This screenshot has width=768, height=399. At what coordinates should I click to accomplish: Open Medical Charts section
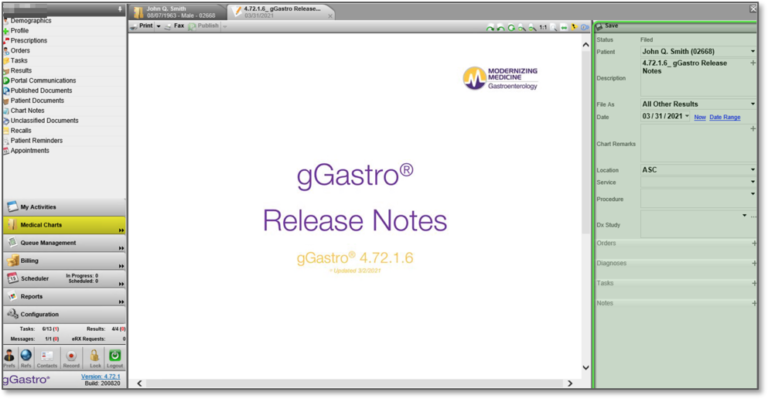click(64, 225)
